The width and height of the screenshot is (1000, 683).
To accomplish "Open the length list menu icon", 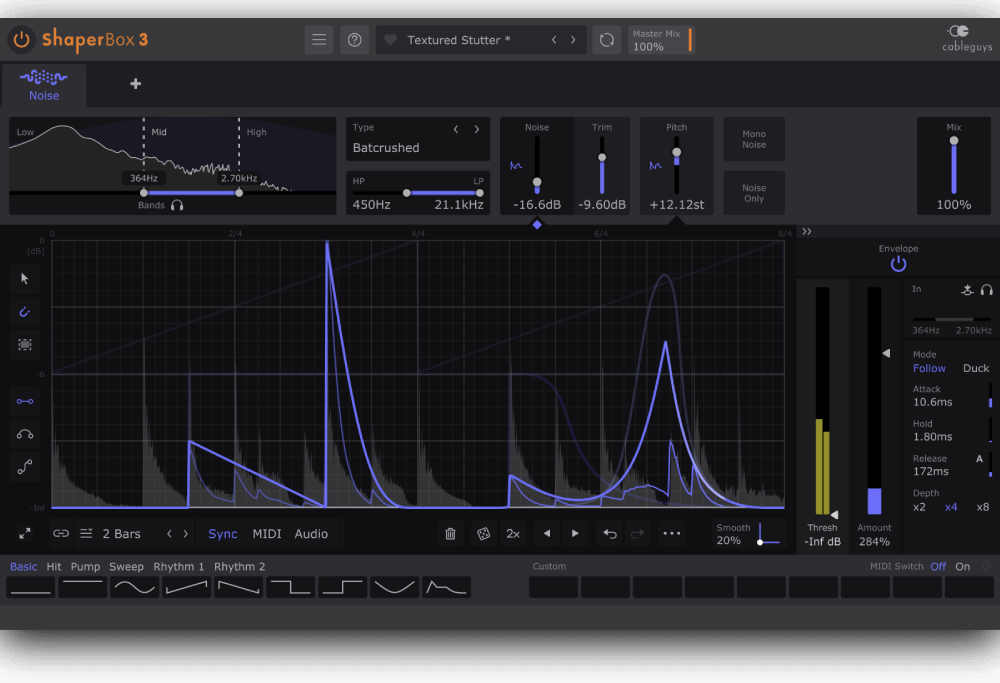I will click(x=86, y=533).
